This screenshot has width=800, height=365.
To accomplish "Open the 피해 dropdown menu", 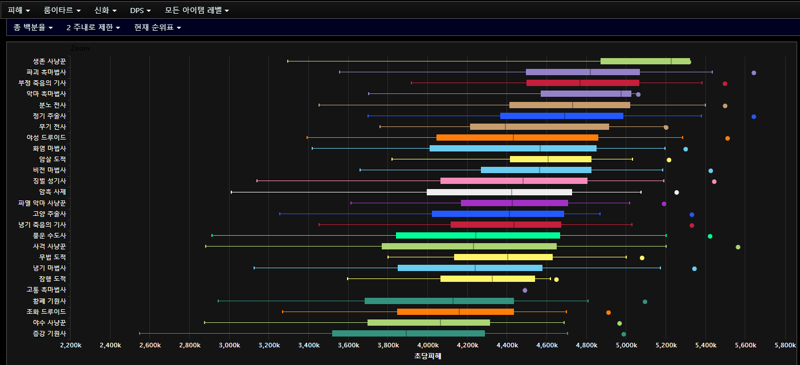I will pyautogui.click(x=19, y=10).
